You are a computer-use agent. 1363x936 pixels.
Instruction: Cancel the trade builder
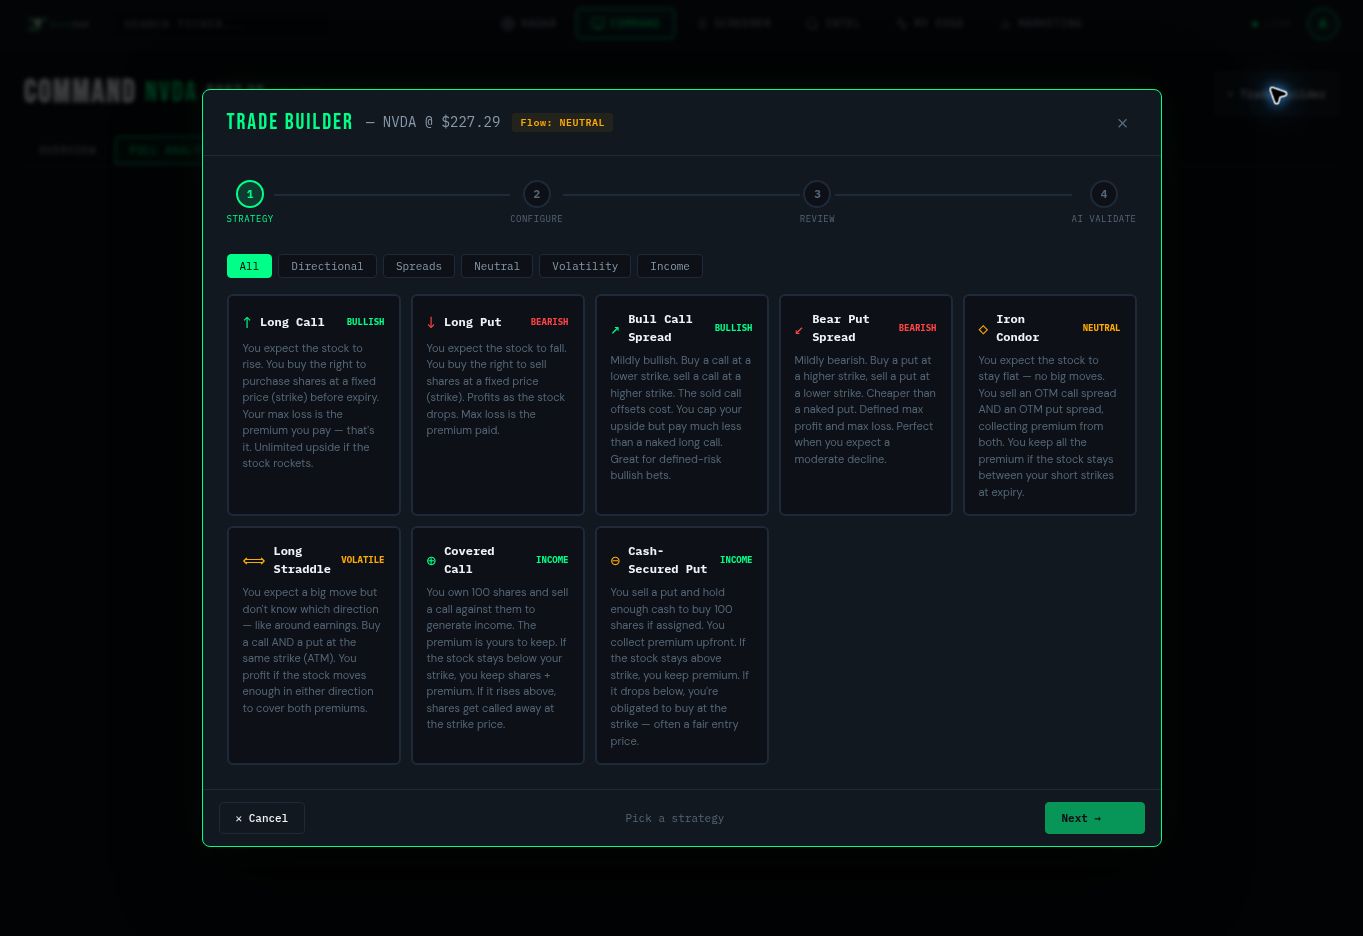pos(262,818)
